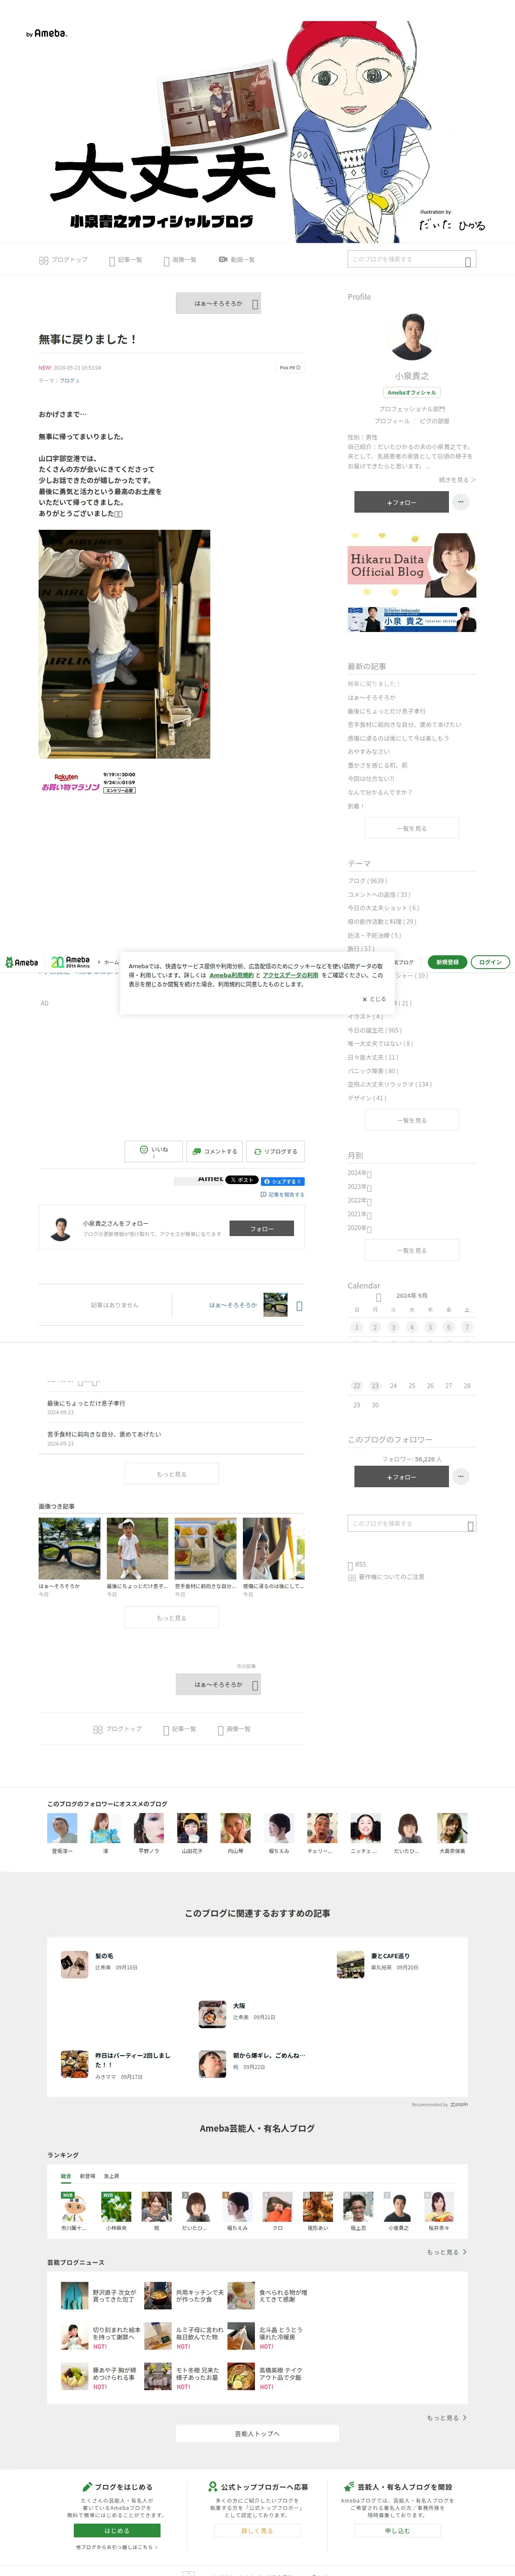515x2576 pixels.
Task: Open the テーマ ブログ link under the post title
Action: tap(69, 380)
